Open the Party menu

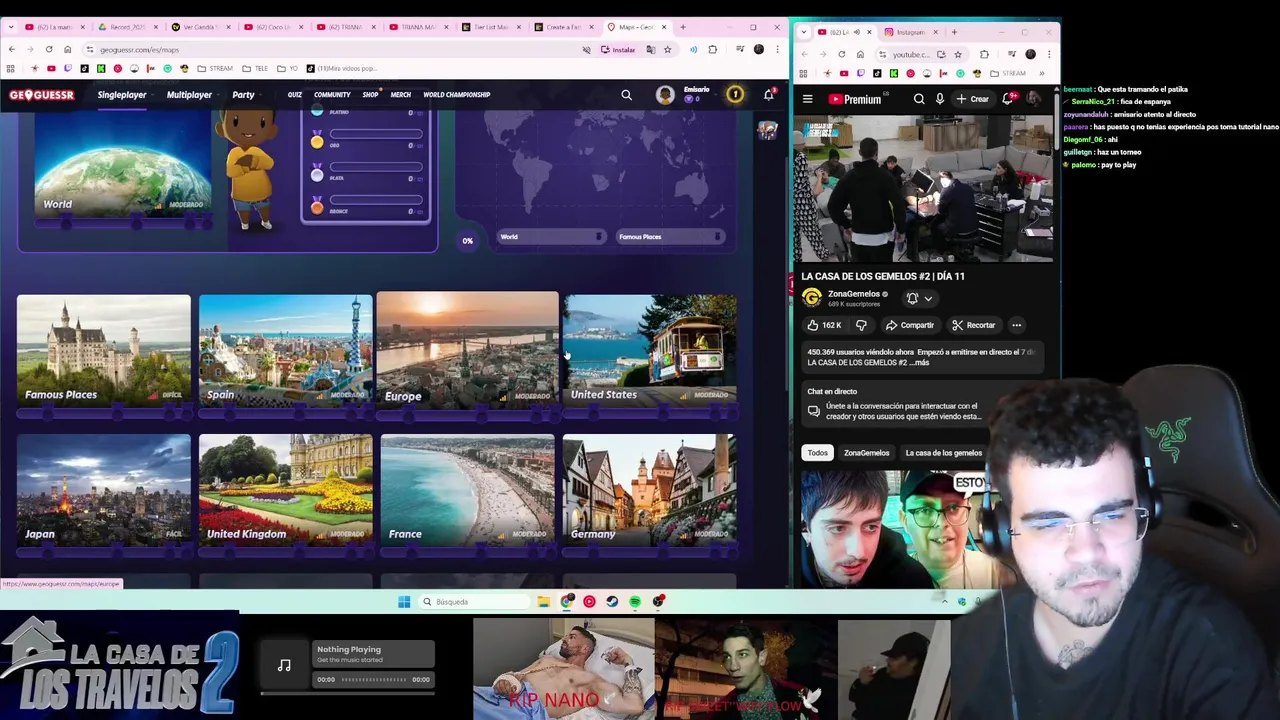[x=243, y=95]
